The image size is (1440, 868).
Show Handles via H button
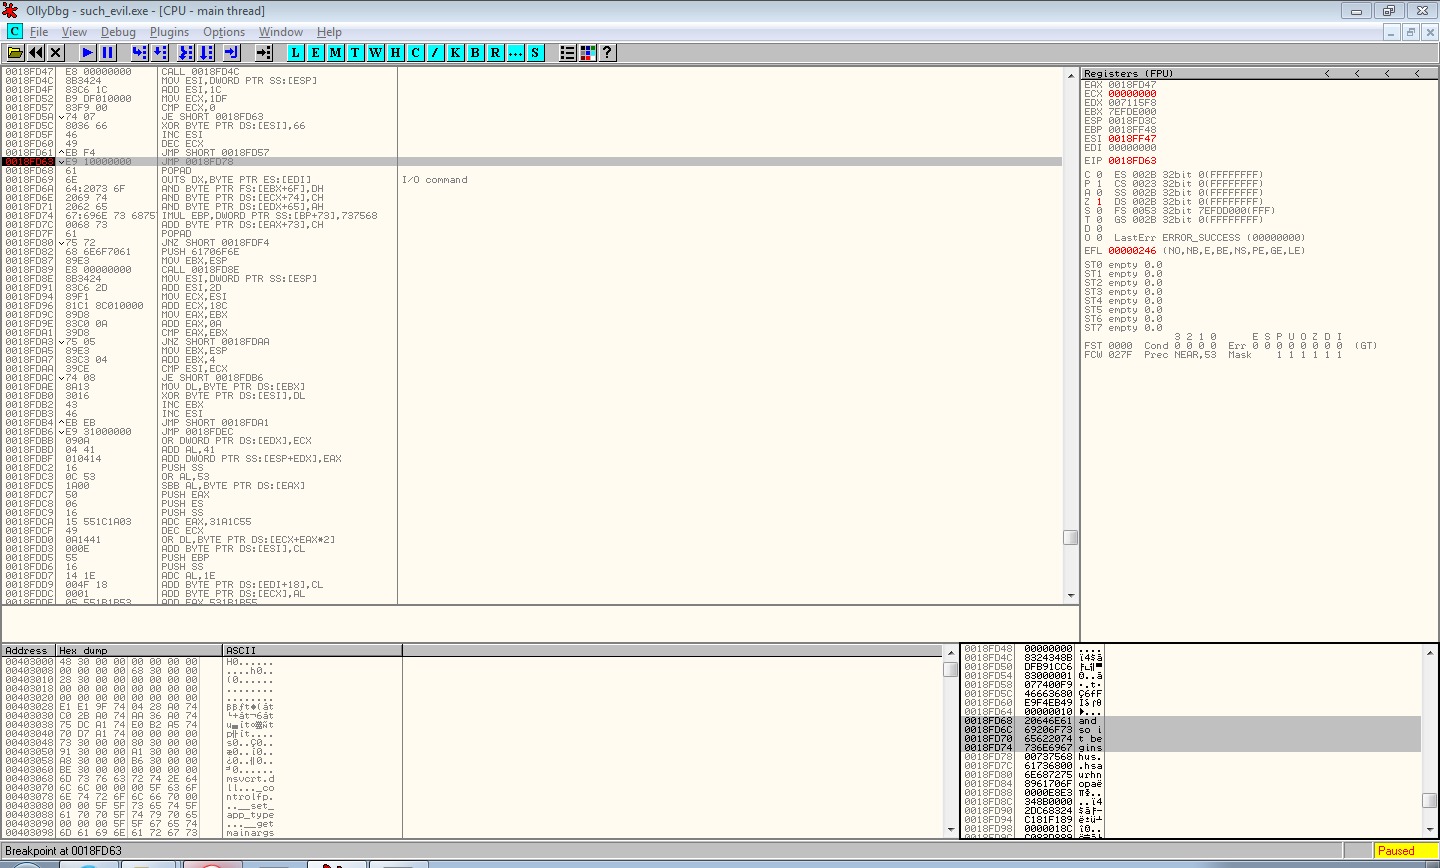[395, 52]
